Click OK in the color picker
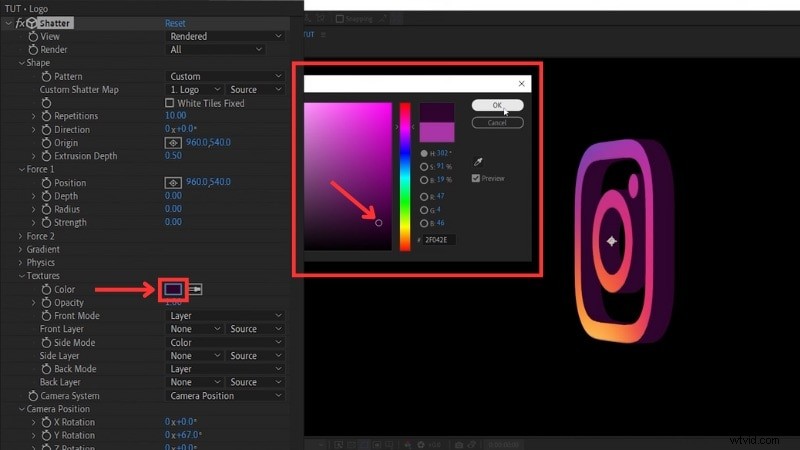 coord(497,105)
